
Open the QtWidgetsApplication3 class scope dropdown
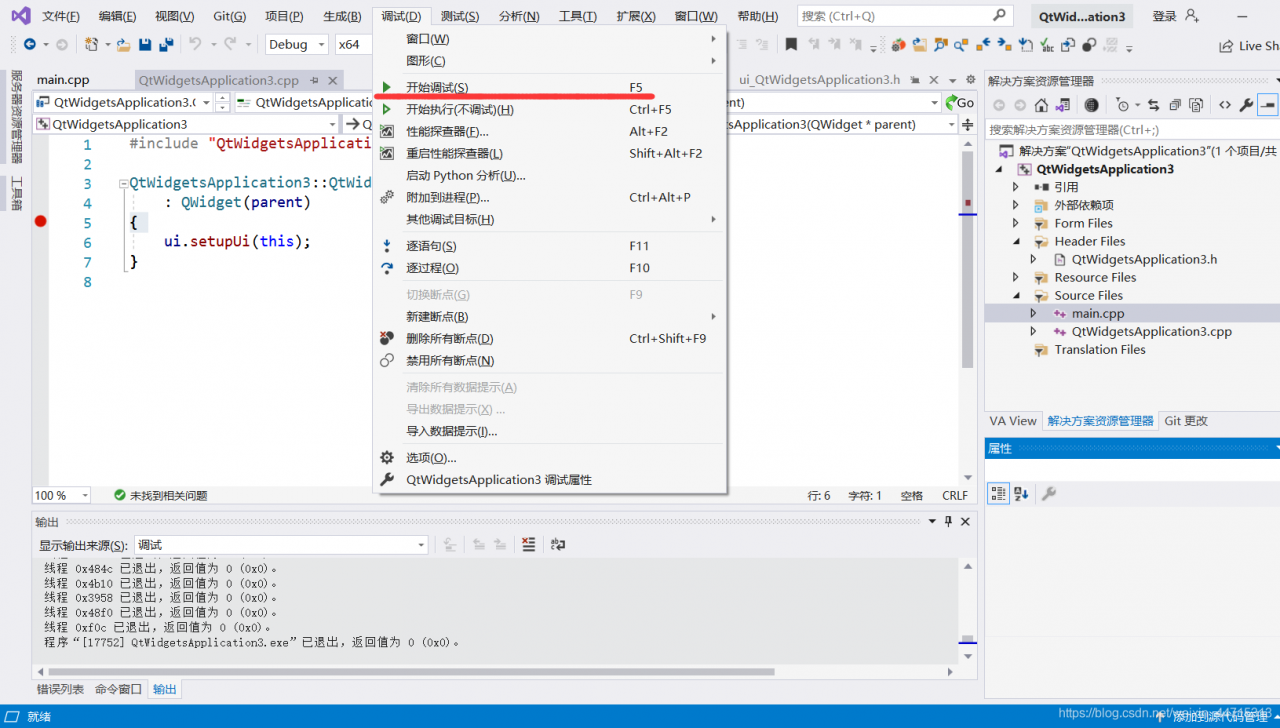click(x=186, y=124)
